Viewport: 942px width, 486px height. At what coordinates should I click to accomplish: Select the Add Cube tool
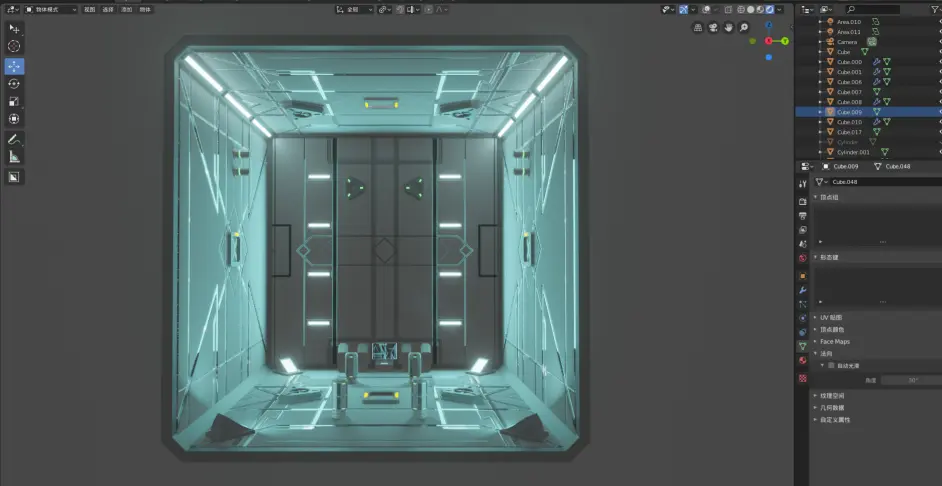(14, 177)
